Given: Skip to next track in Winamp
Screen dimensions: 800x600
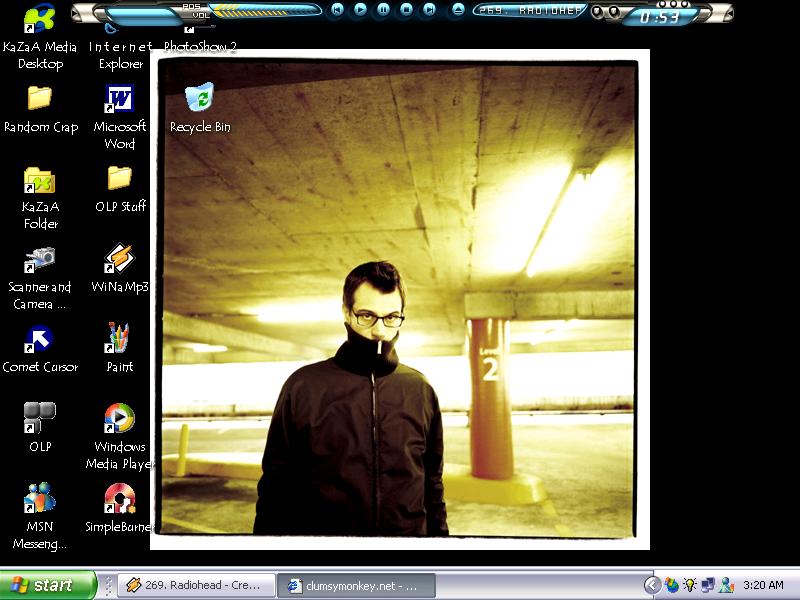Looking at the screenshot, I should point(430,9).
